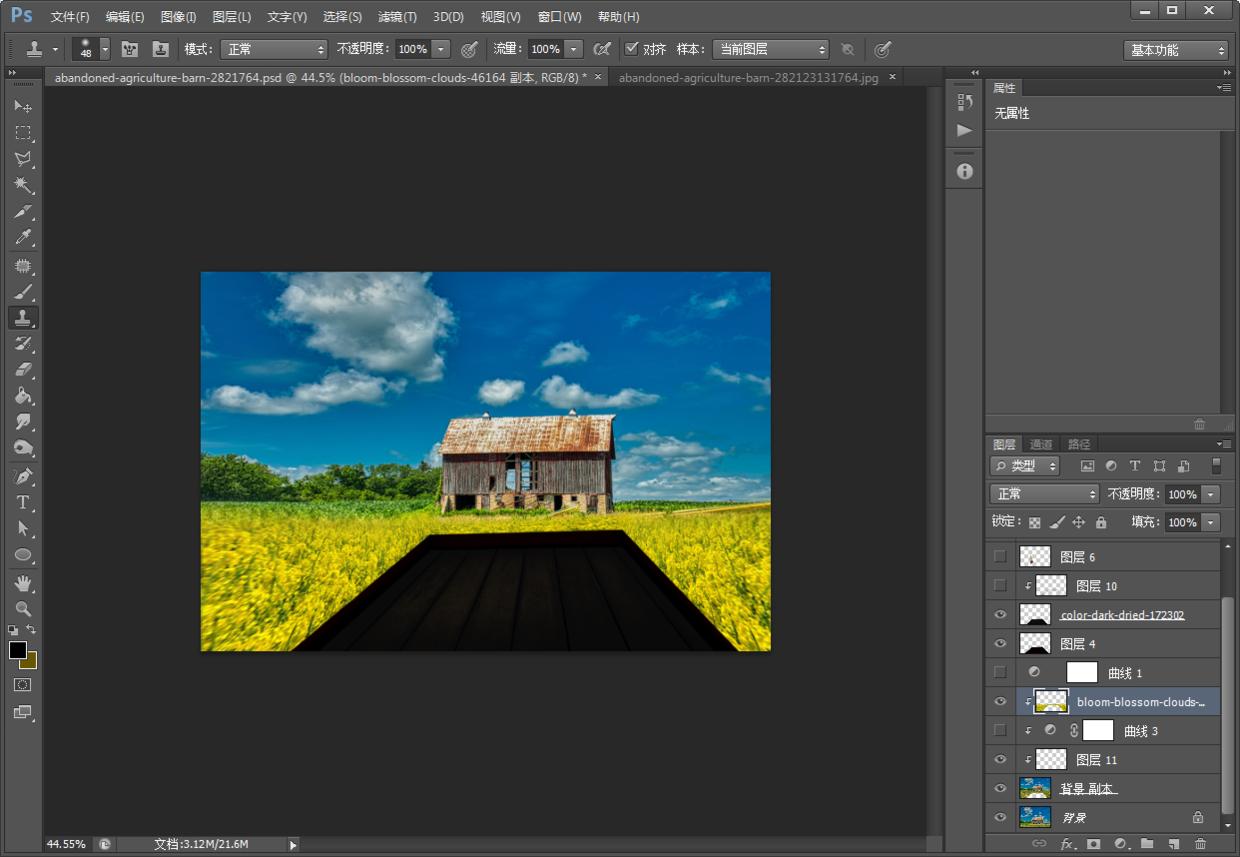This screenshot has width=1240, height=857.
Task: Switch to the 通道 tab
Action: 1041,444
